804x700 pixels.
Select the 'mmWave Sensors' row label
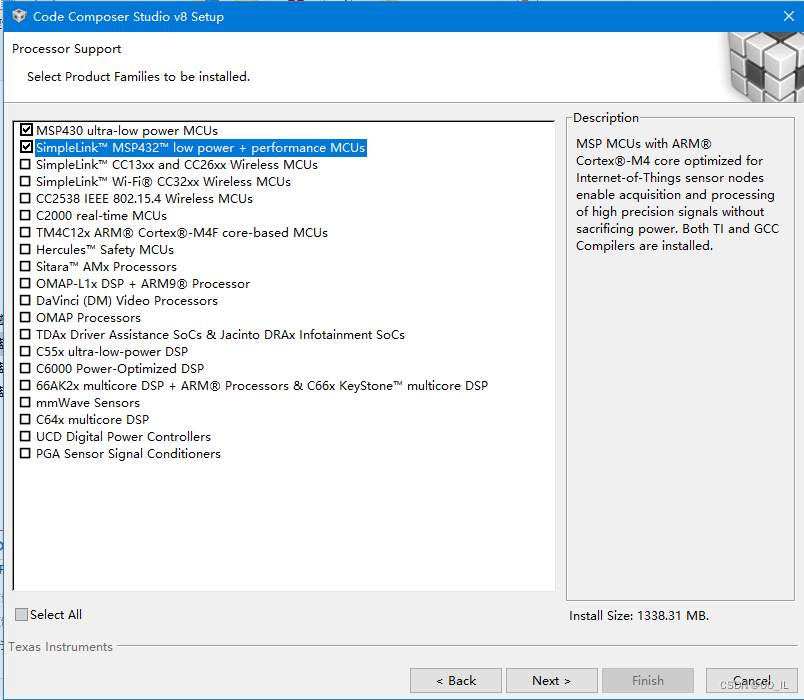point(88,403)
